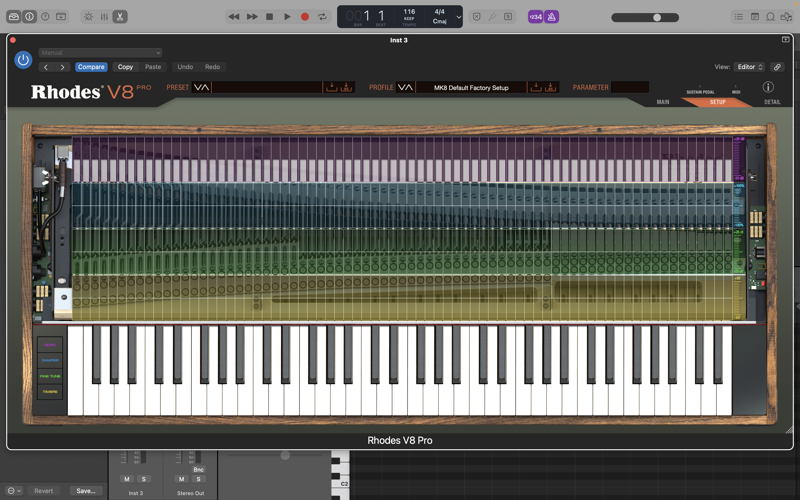This screenshot has height=500, width=800.
Task: Click the VA logo next to PRESET
Action: 202,87
